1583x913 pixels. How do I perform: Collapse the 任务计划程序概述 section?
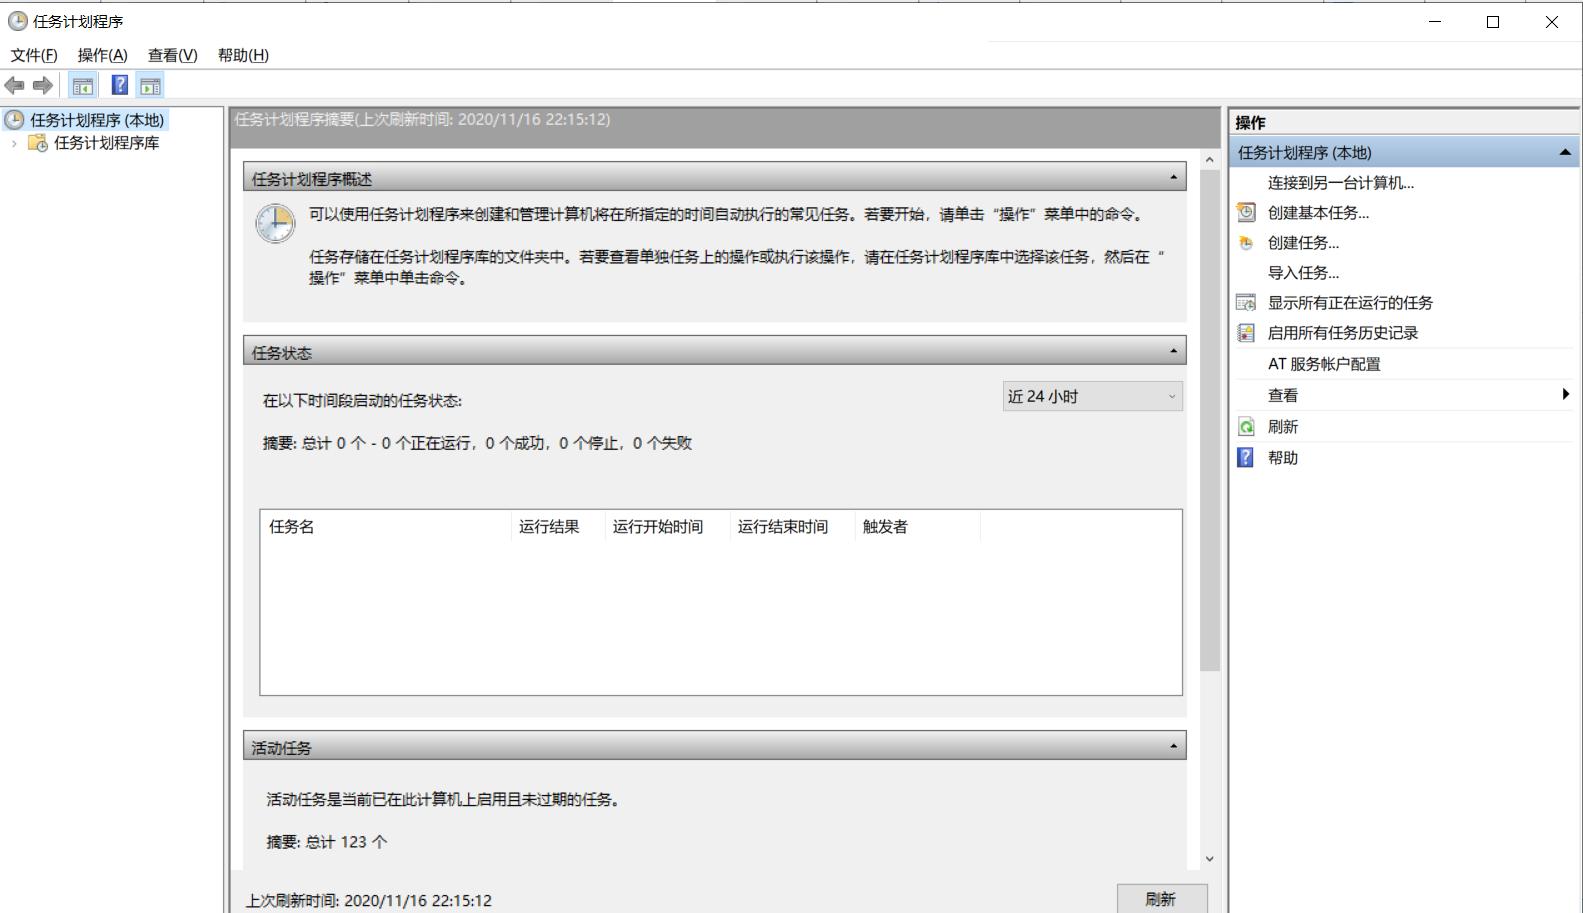[x=1174, y=178]
